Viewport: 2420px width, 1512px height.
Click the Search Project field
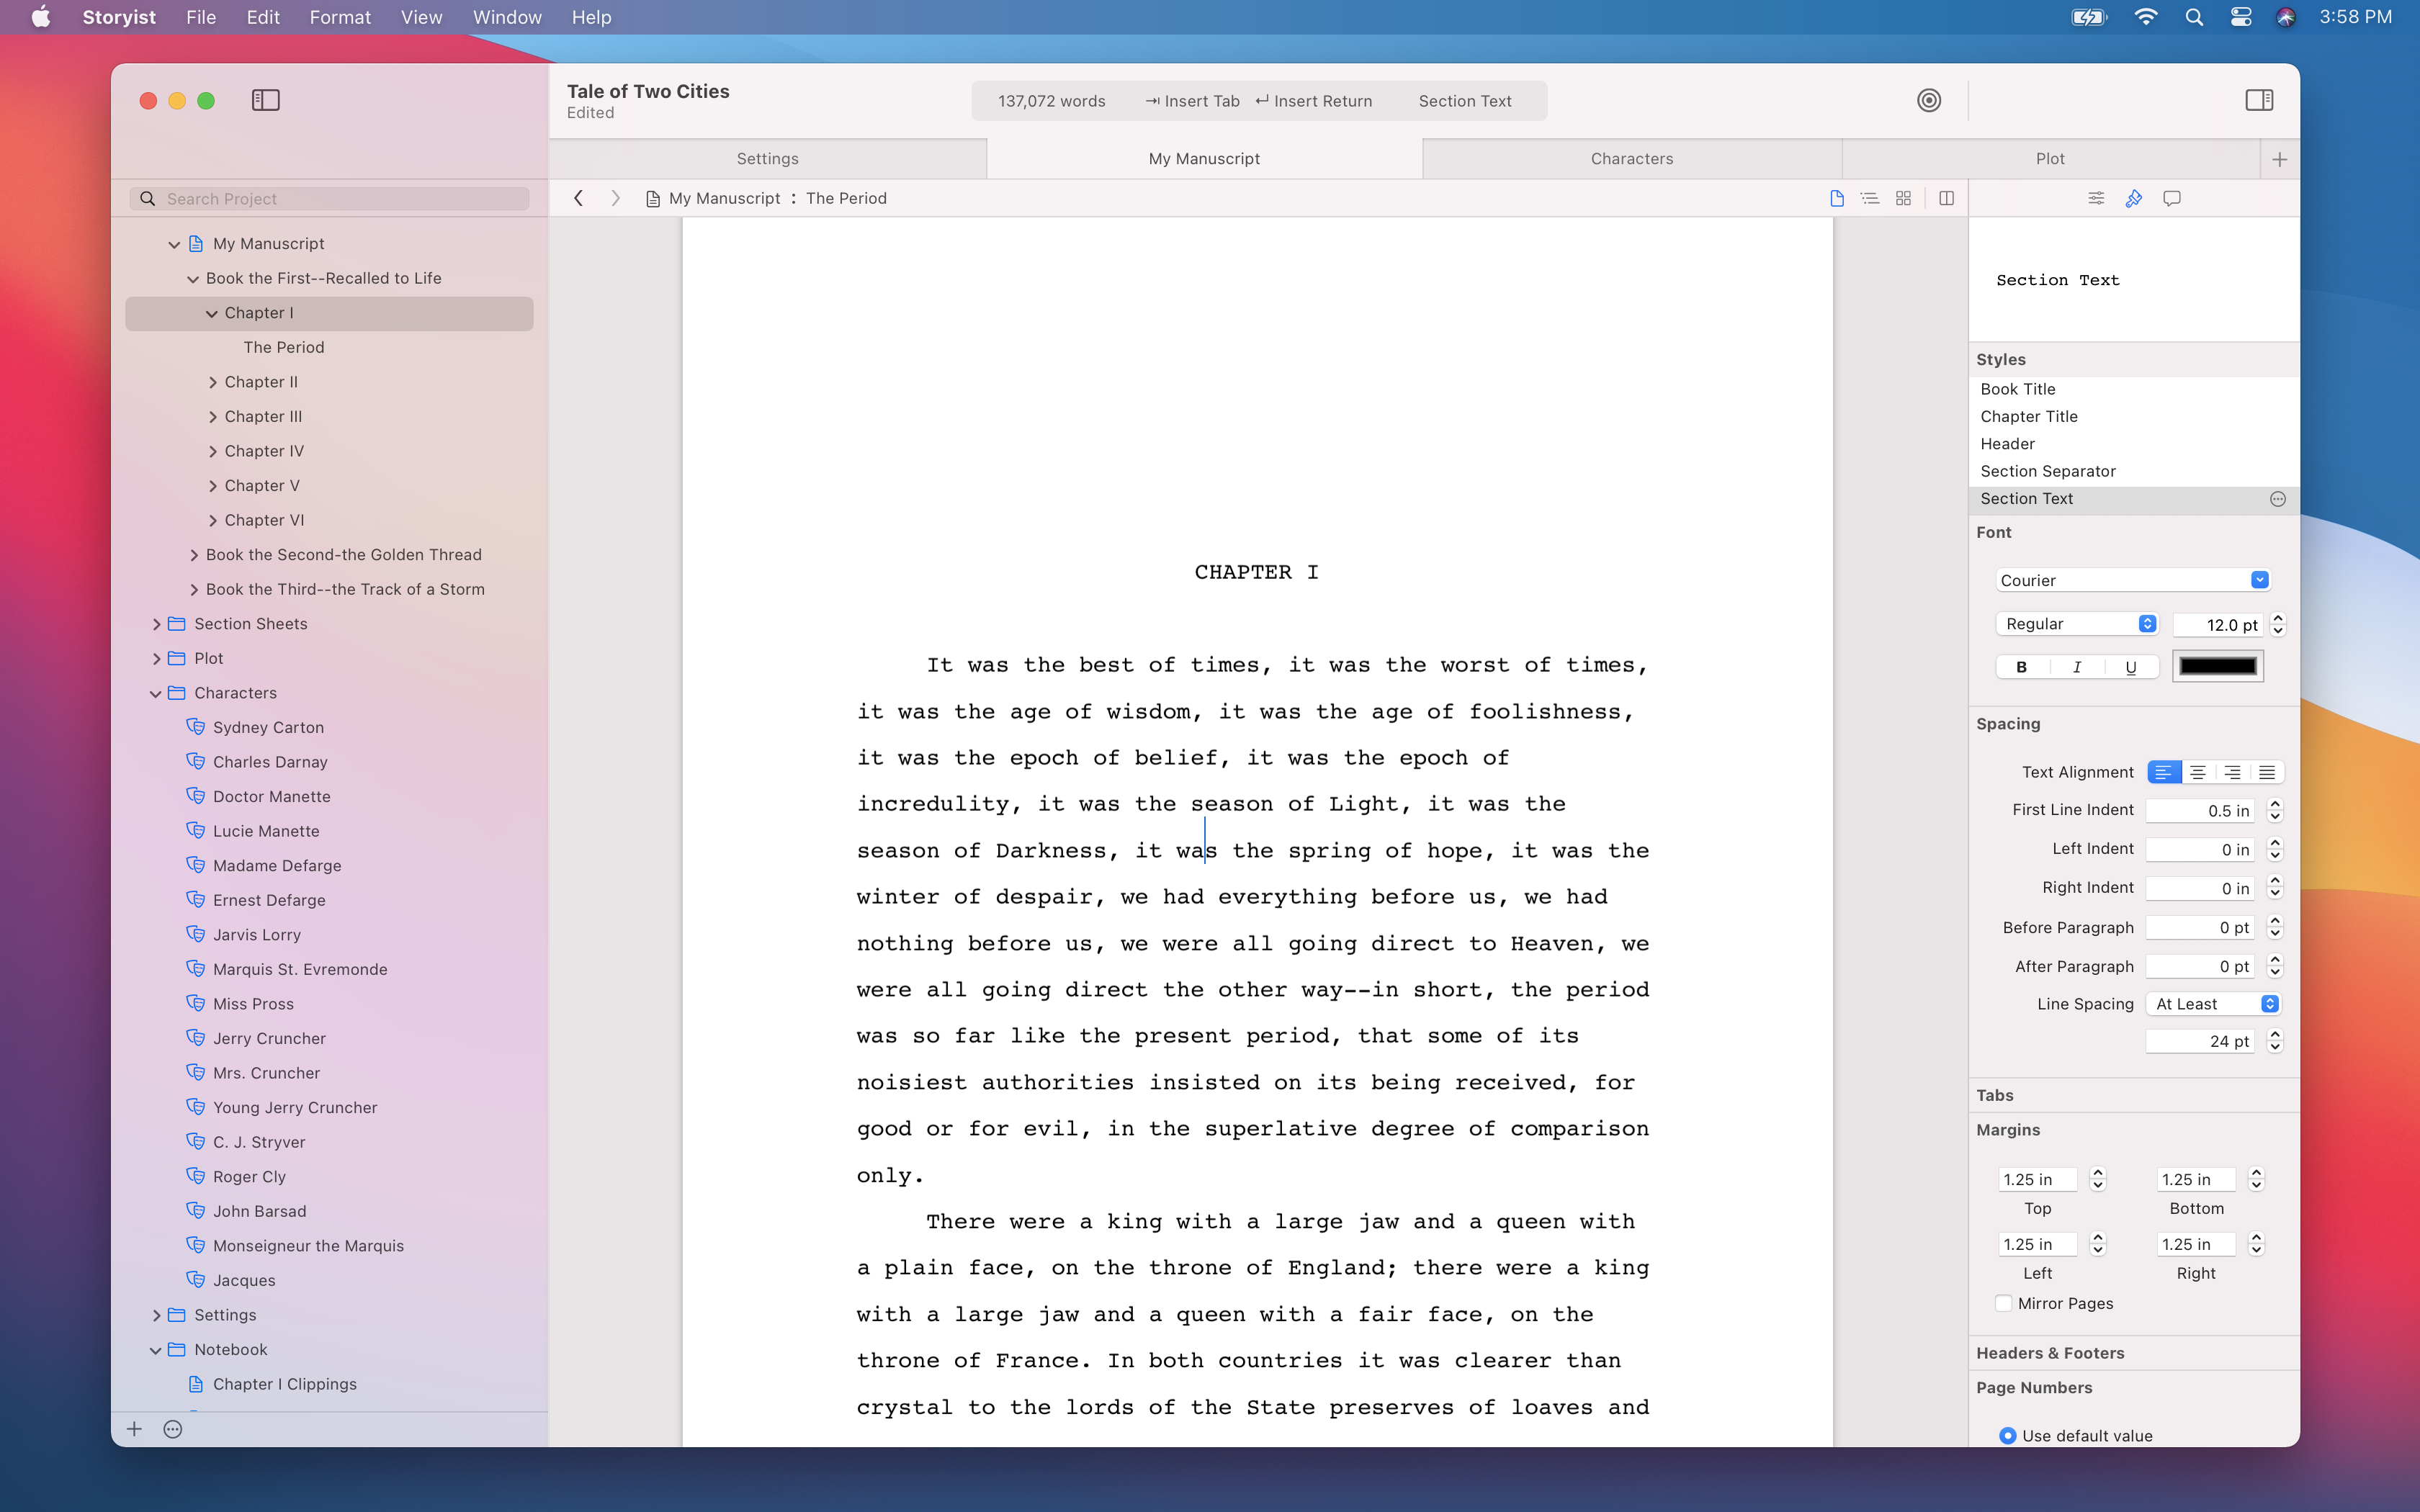point(329,199)
